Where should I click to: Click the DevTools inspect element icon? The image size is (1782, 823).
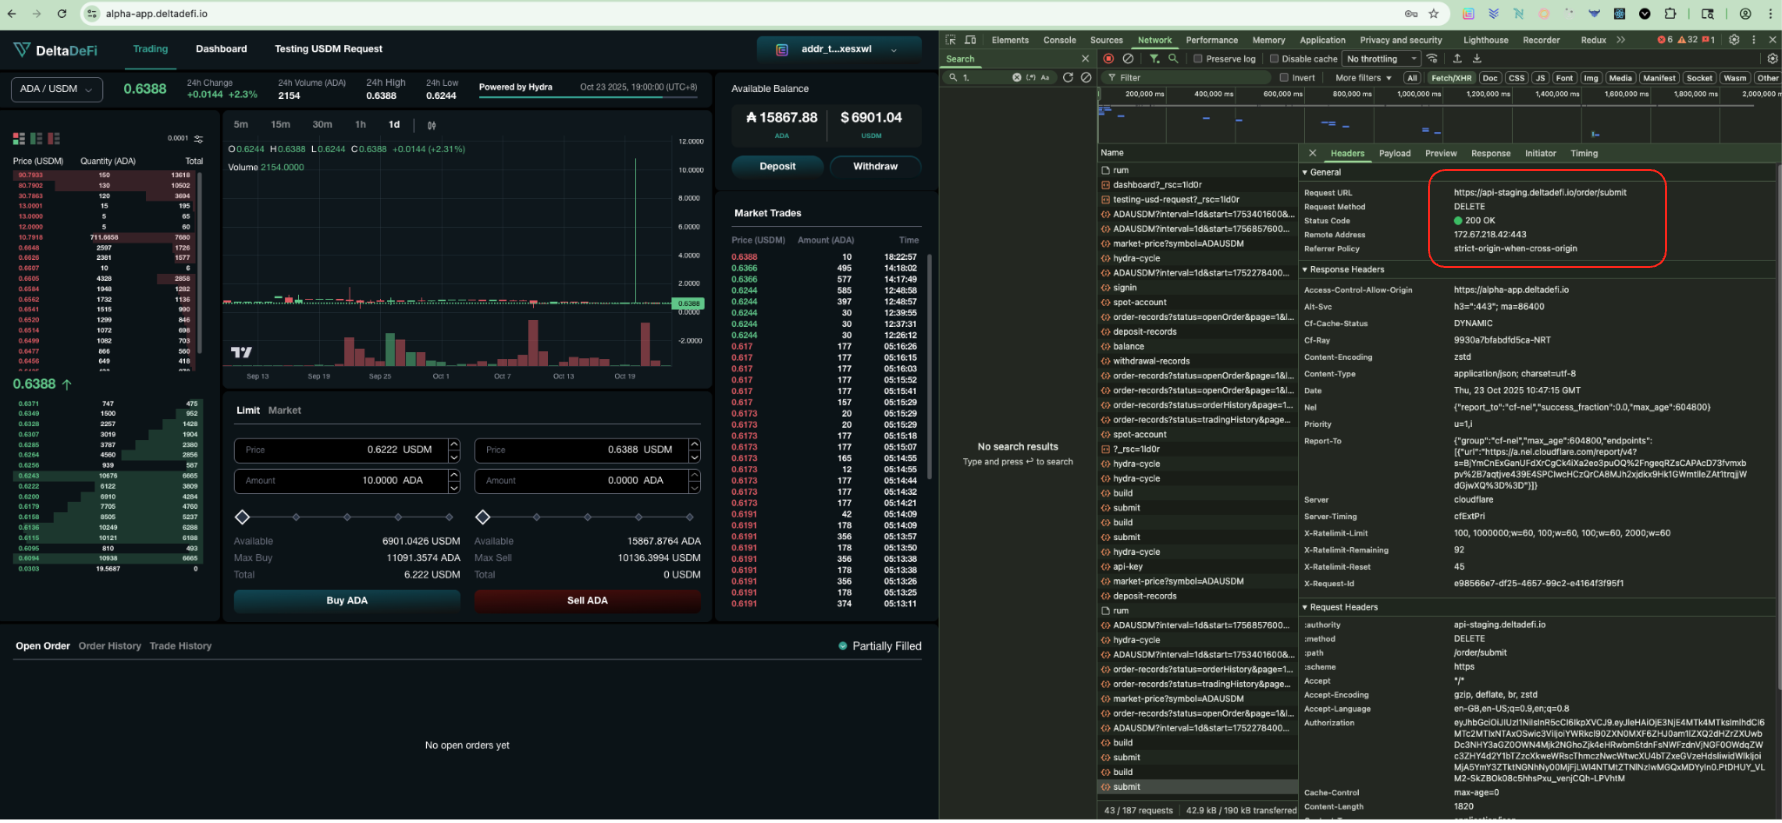pyautogui.click(x=951, y=40)
